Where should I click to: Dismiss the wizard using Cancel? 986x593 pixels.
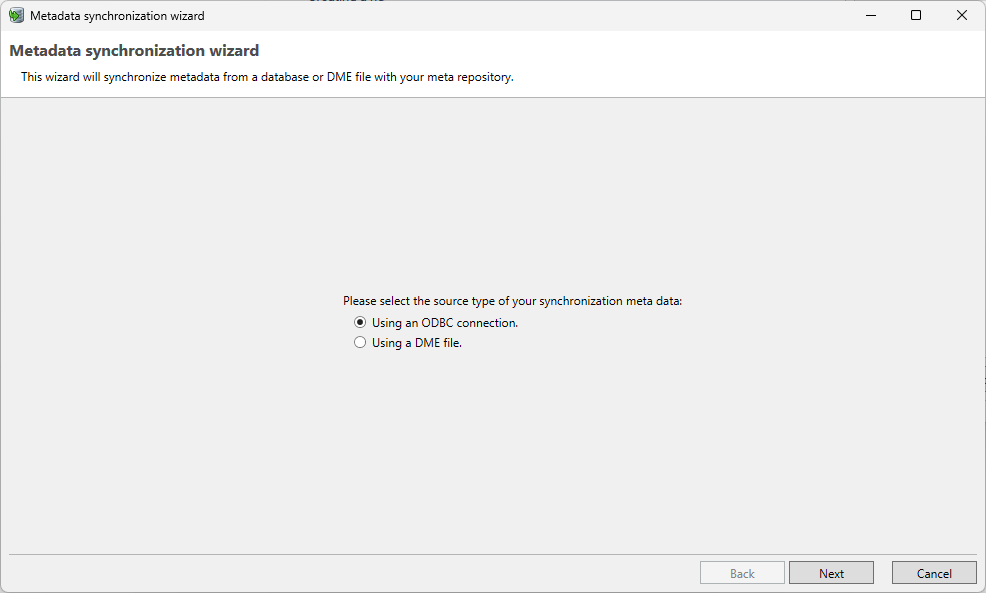click(x=933, y=572)
